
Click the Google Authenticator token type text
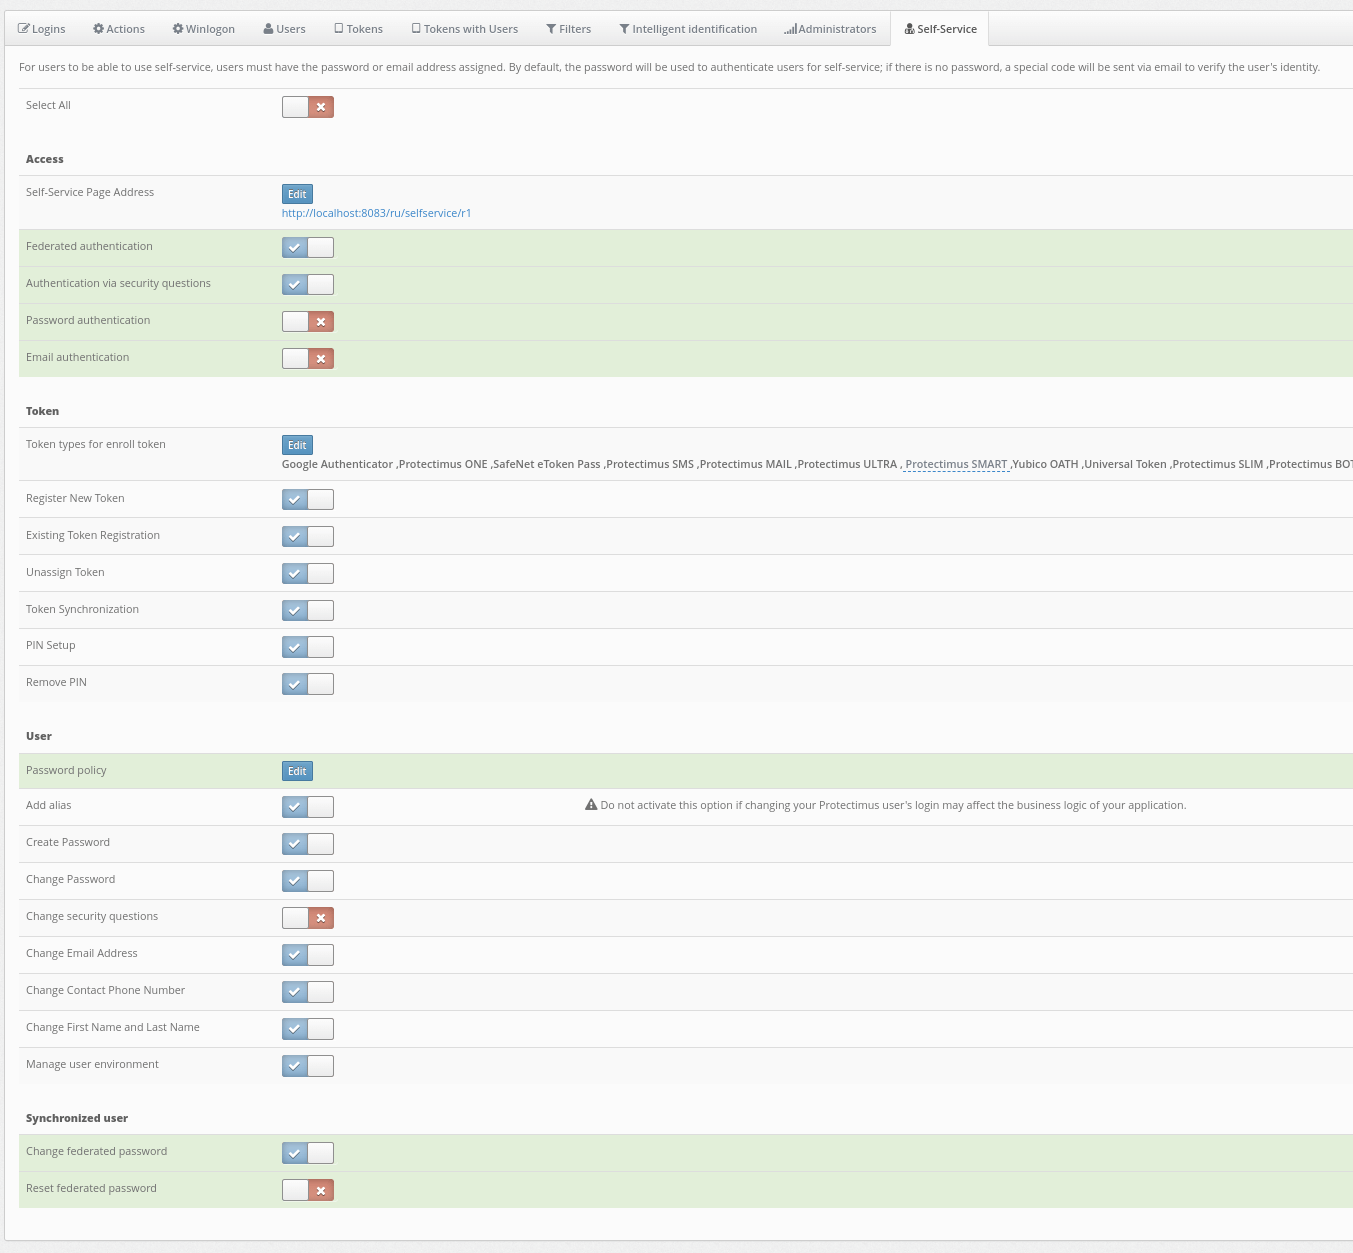pos(337,464)
